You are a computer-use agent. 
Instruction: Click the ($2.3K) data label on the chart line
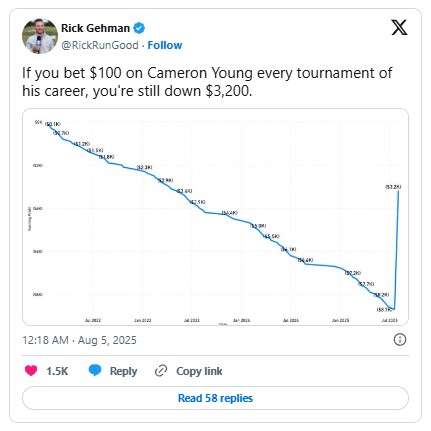pos(144,167)
